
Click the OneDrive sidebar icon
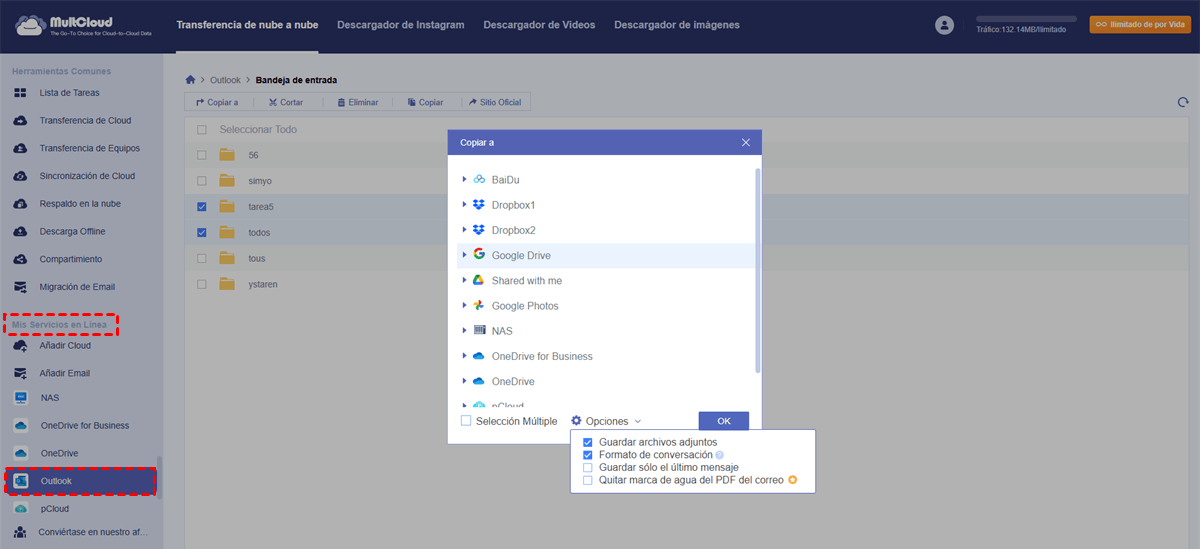(21, 453)
